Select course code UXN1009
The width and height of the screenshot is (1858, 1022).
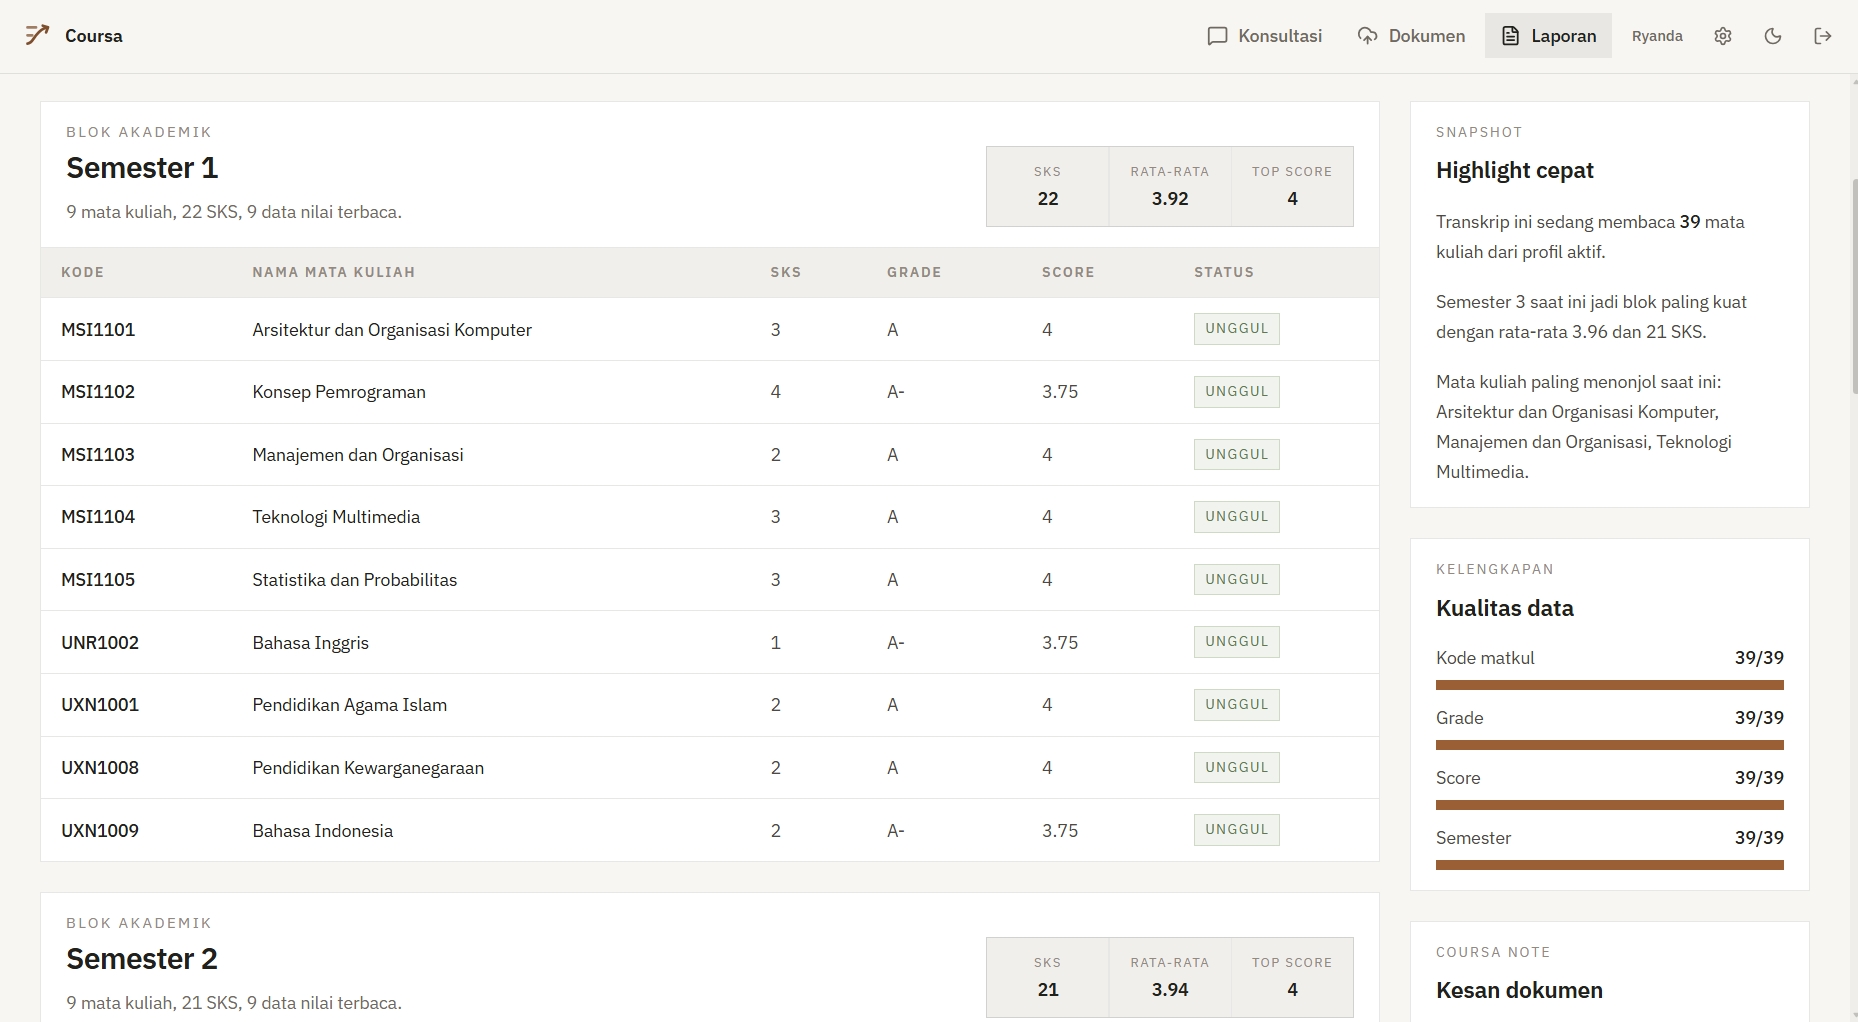(x=100, y=831)
